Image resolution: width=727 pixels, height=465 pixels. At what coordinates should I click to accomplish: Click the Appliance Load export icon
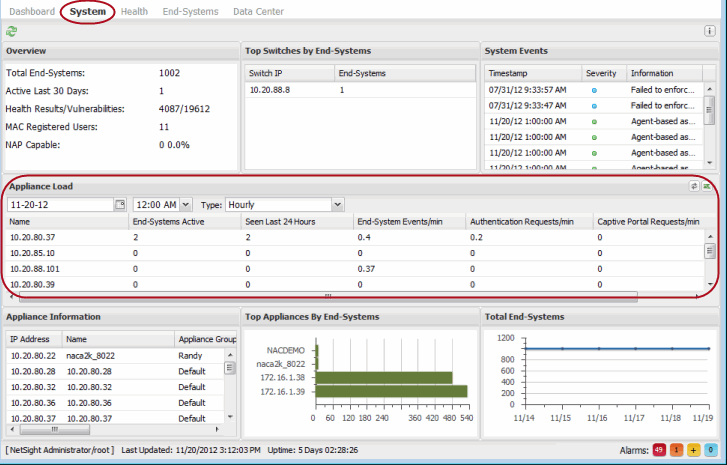(708, 186)
